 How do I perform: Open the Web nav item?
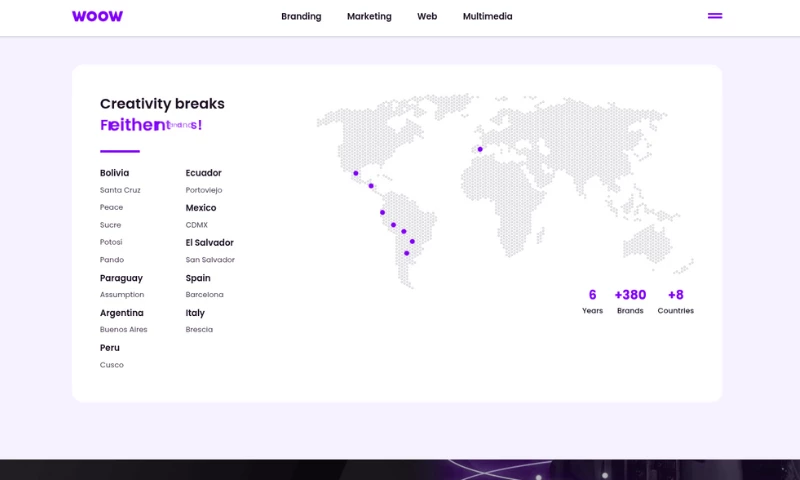coord(427,16)
